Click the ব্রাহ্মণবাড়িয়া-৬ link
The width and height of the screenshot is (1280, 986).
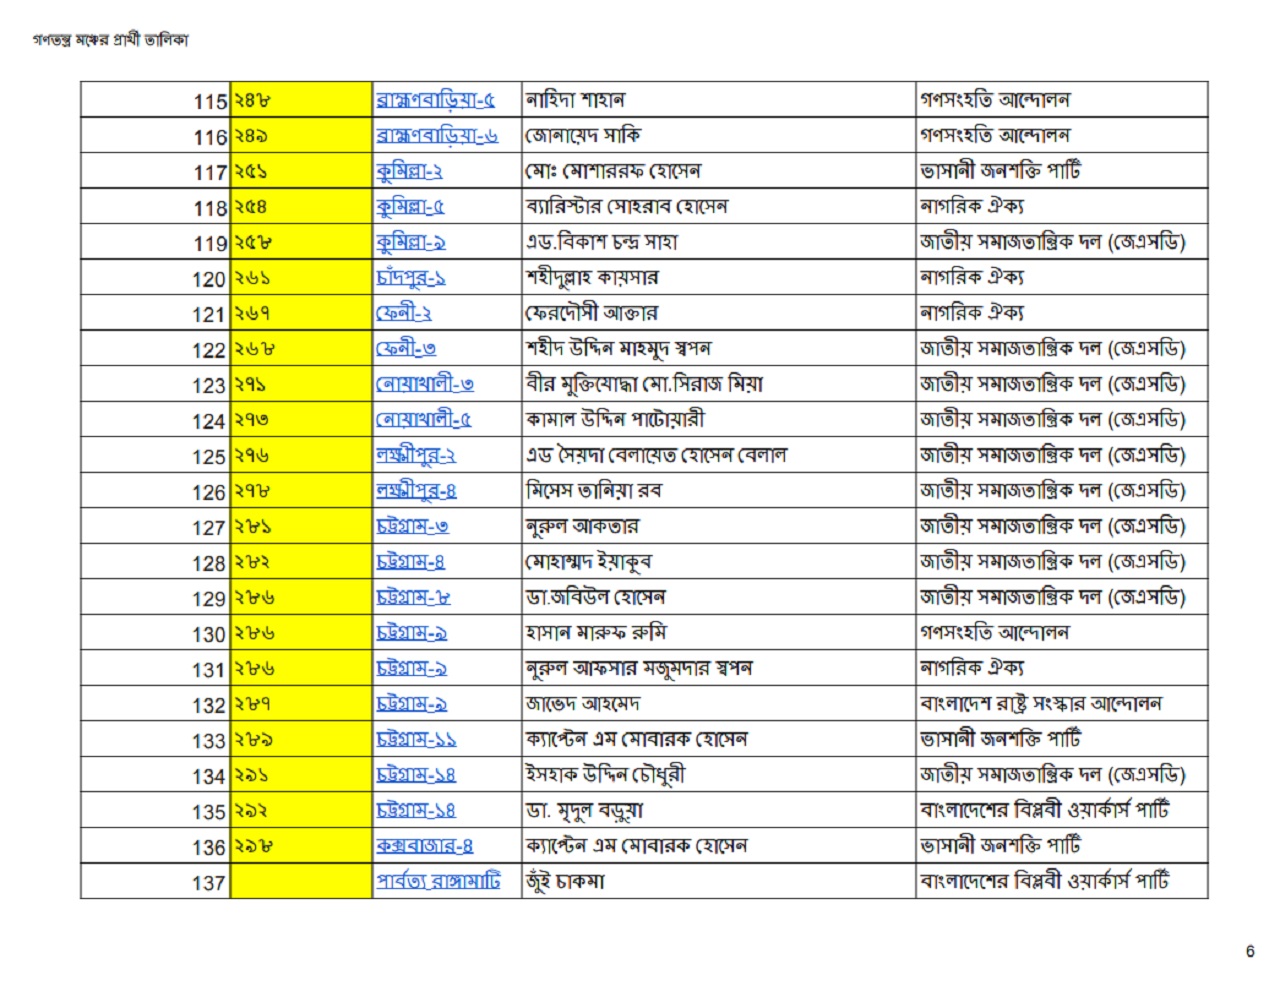tap(437, 136)
